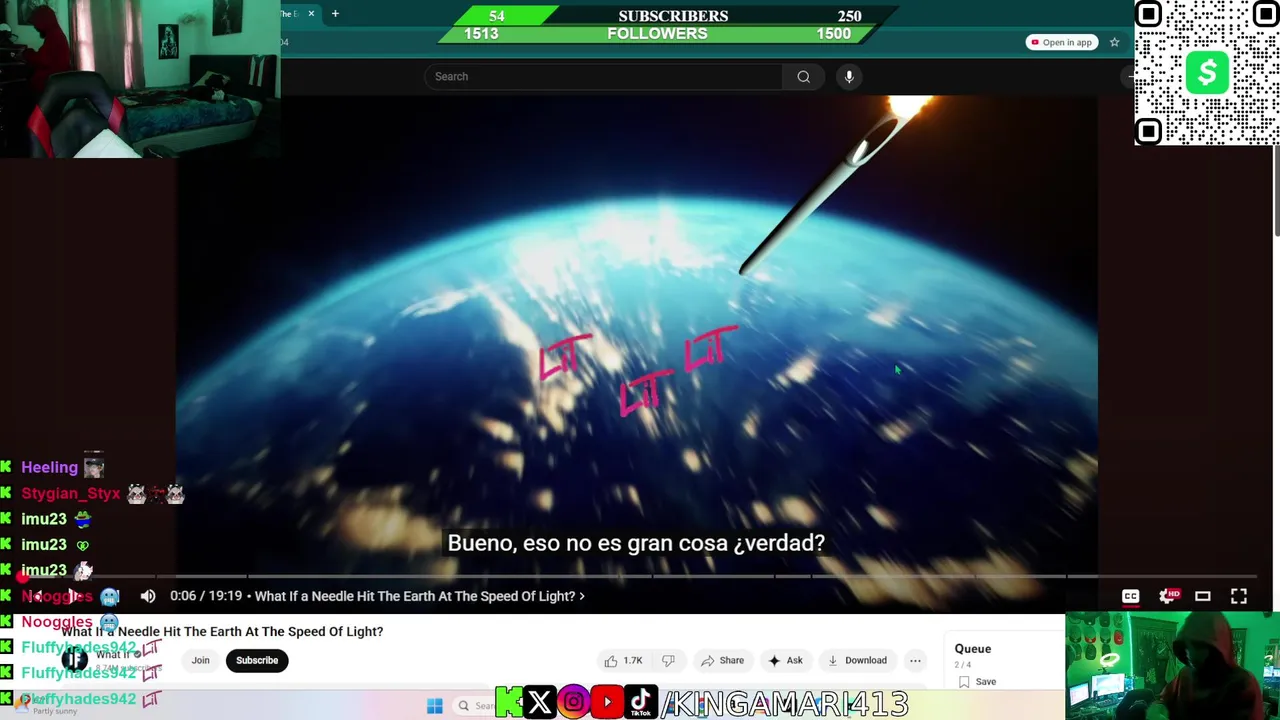Dislike the video with thumbs down
This screenshot has height=720, width=1280.
pyautogui.click(x=668, y=660)
